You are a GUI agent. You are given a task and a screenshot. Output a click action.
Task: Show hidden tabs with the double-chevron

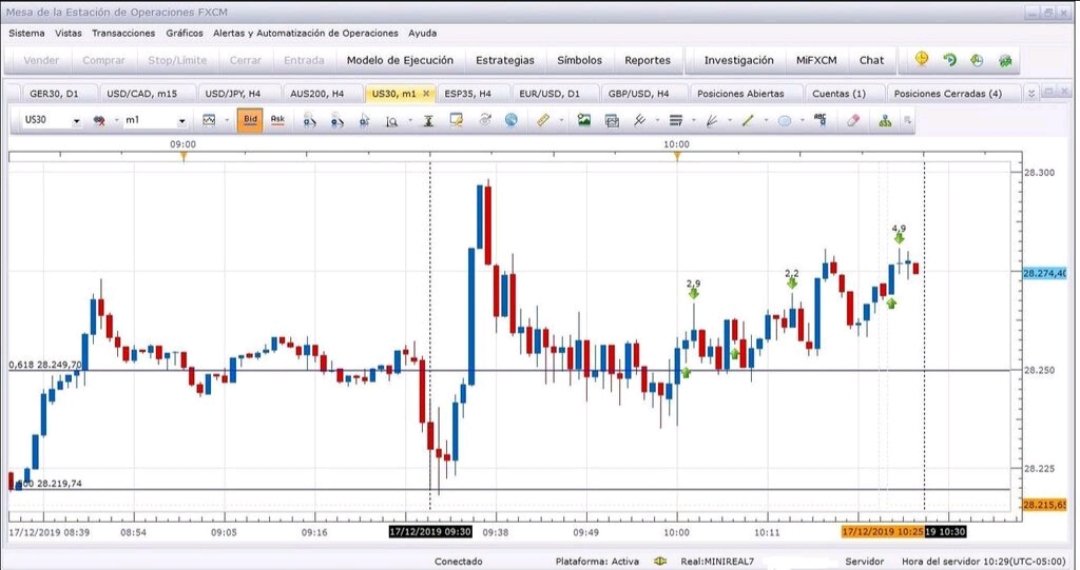(x=1031, y=94)
